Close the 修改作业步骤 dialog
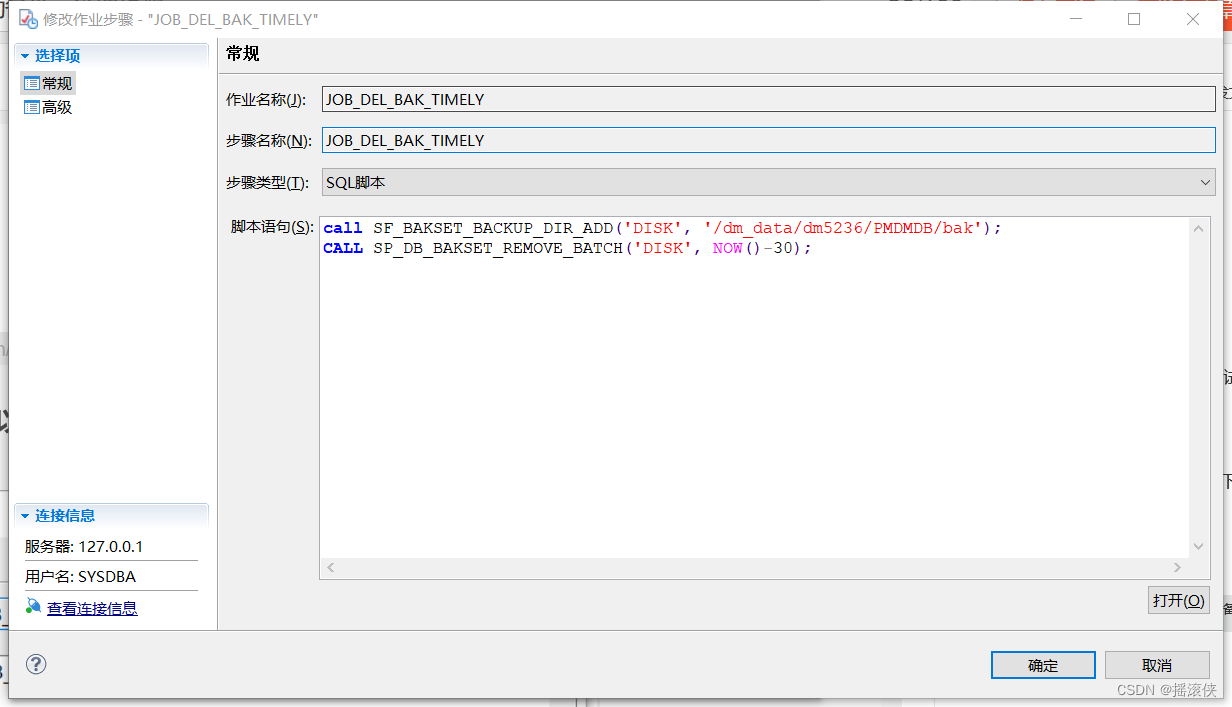 (x=1192, y=19)
